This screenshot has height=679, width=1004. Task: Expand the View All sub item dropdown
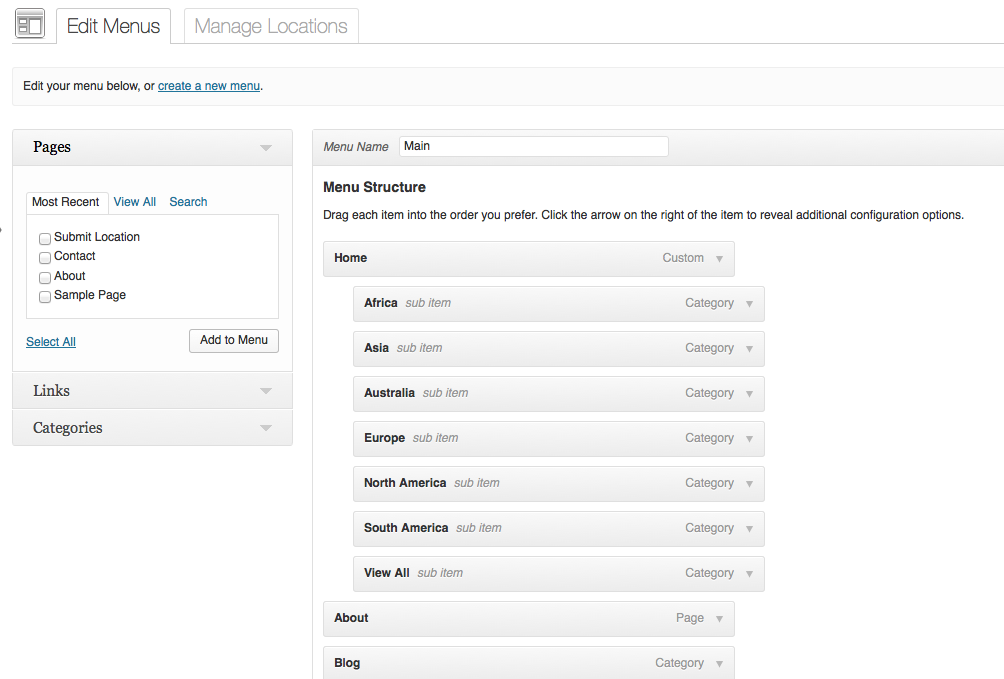coord(749,574)
